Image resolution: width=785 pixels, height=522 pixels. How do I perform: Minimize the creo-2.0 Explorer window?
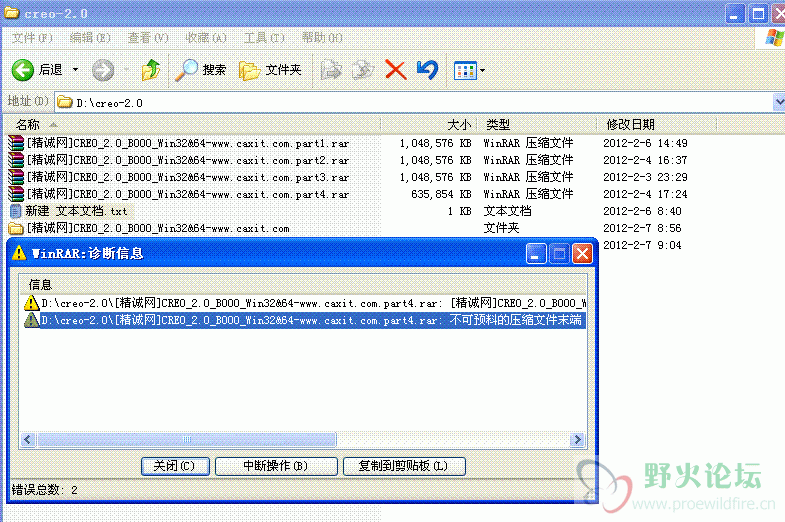[734, 14]
